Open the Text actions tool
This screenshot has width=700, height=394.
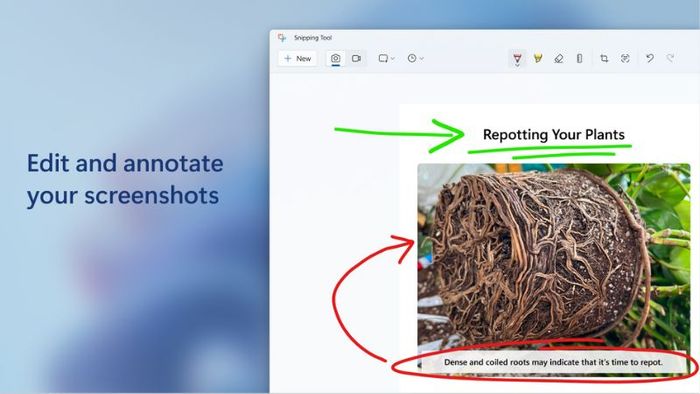click(625, 58)
